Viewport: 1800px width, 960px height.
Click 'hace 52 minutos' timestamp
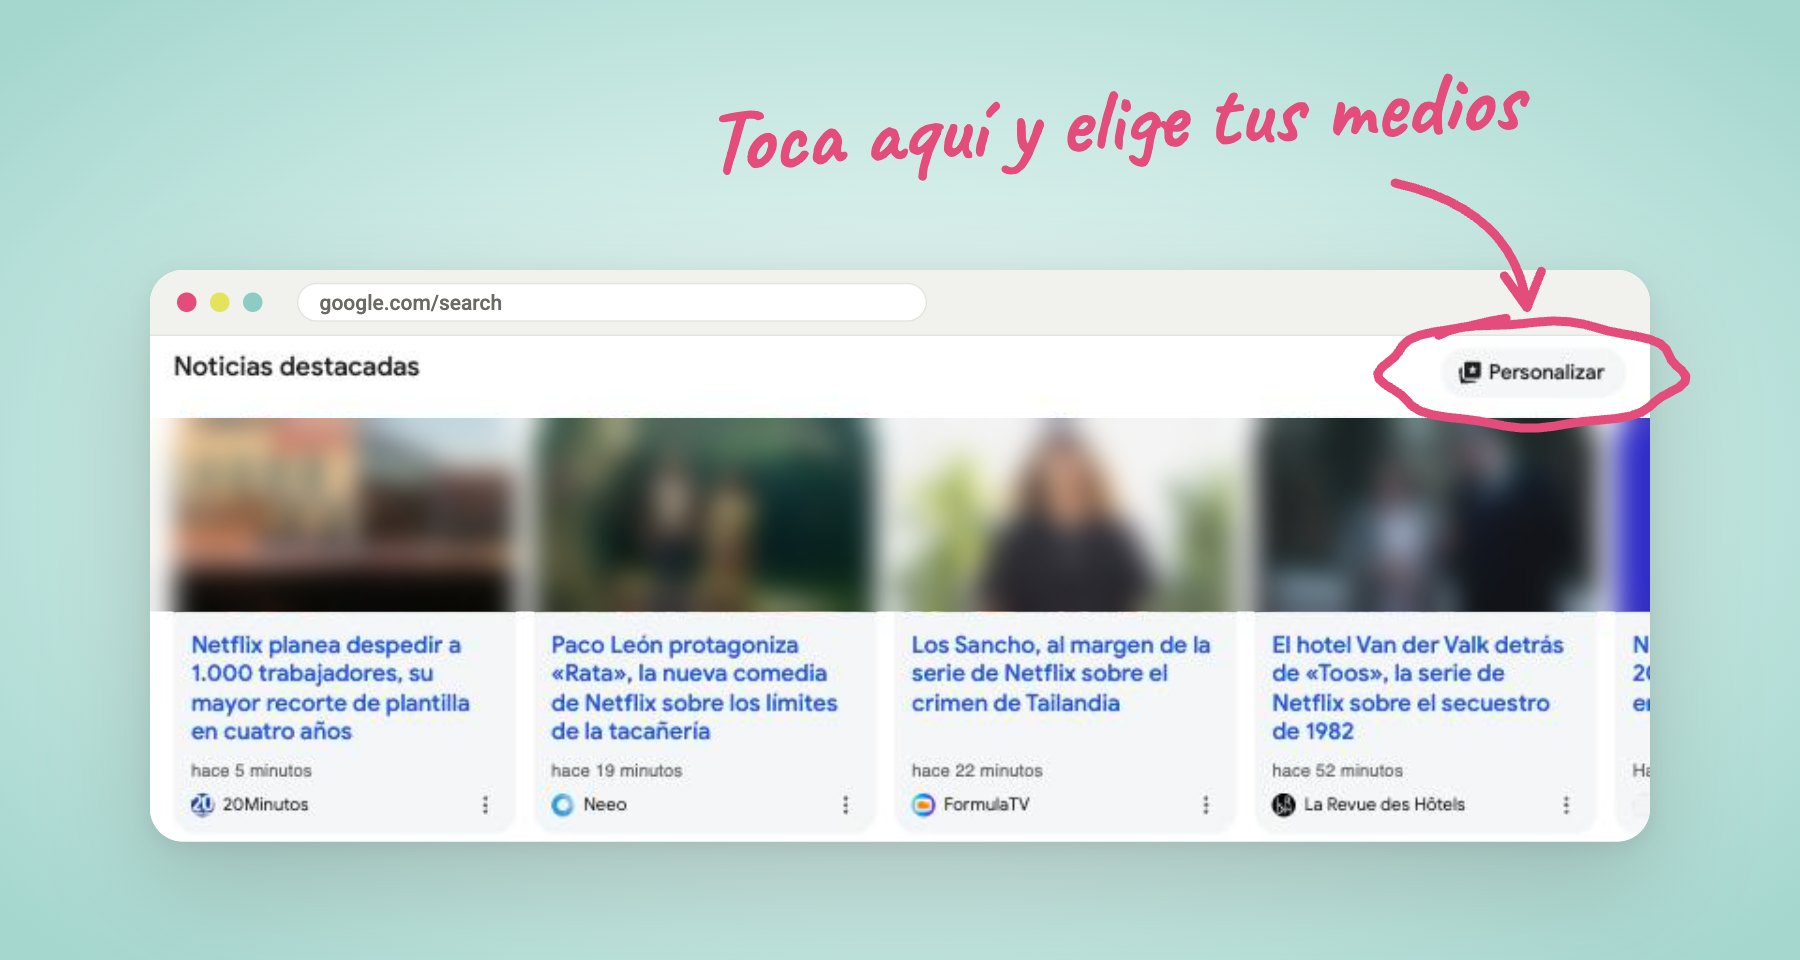pyautogui.click(x=1337, y=770)
